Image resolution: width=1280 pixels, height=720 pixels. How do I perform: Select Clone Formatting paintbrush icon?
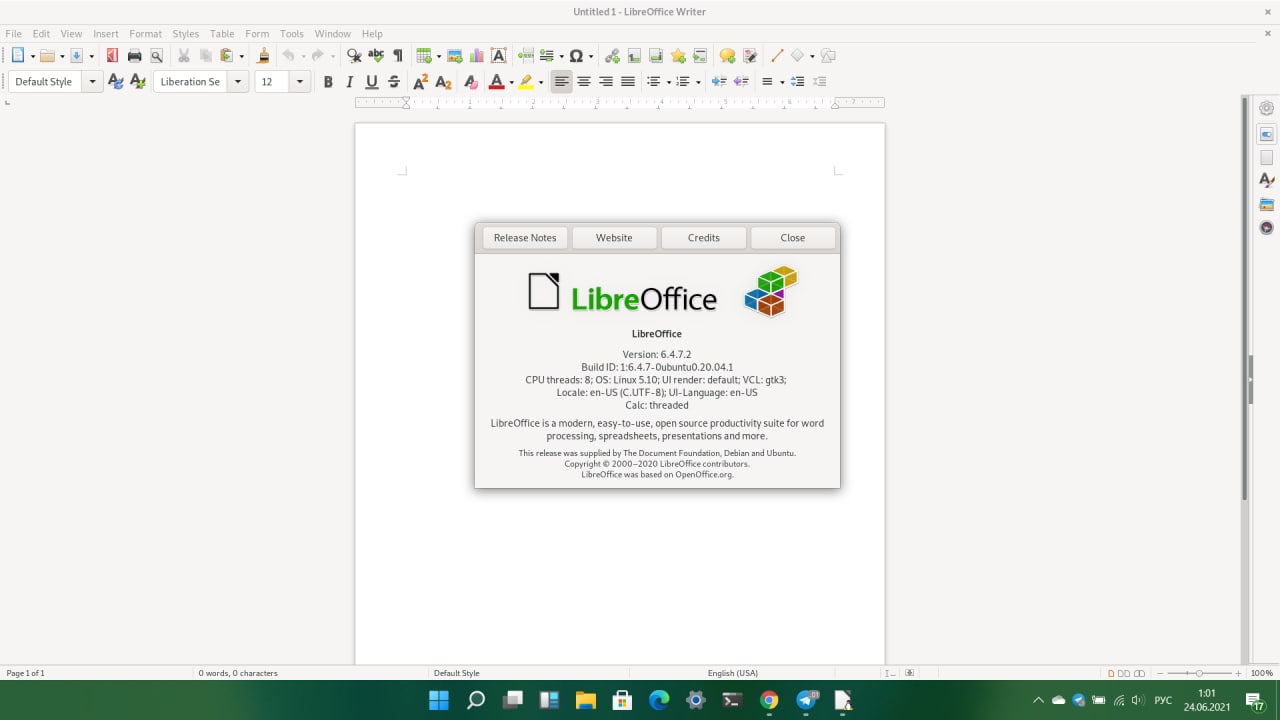pos(263,56)
